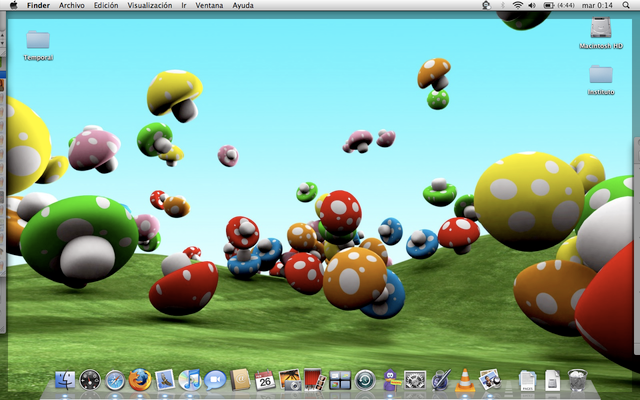
Task: Open the Ayuda menu
Action: click(x=243, y=5)
